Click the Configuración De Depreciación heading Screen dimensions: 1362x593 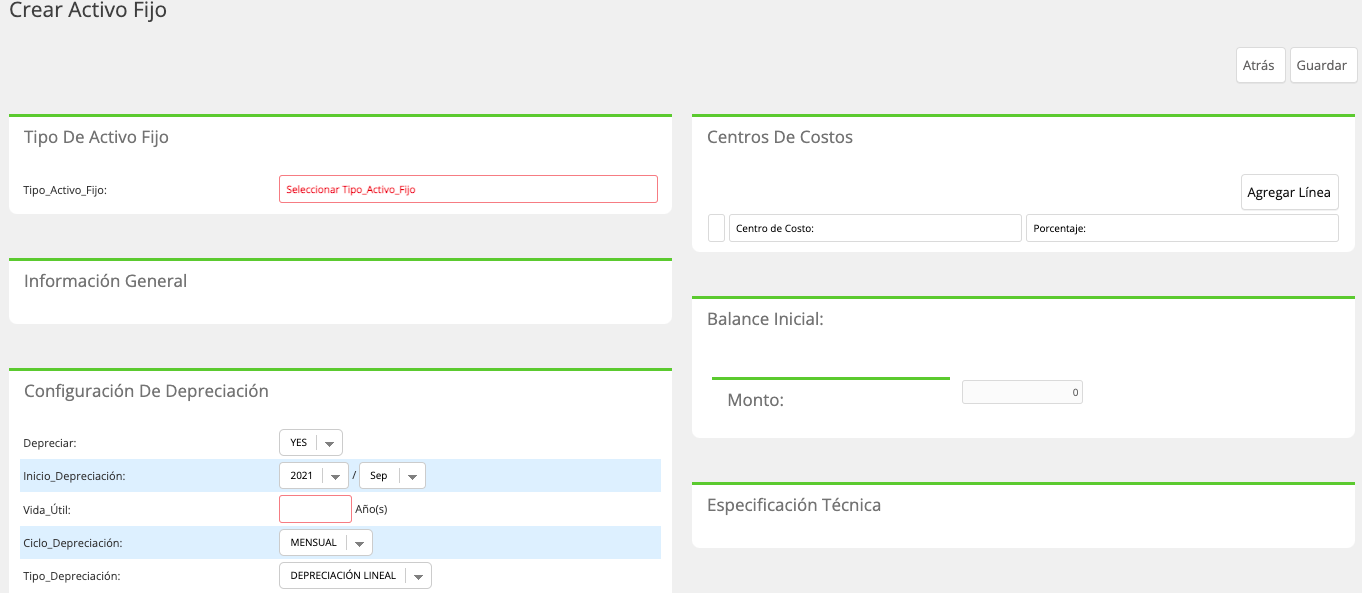click(146, 391)
